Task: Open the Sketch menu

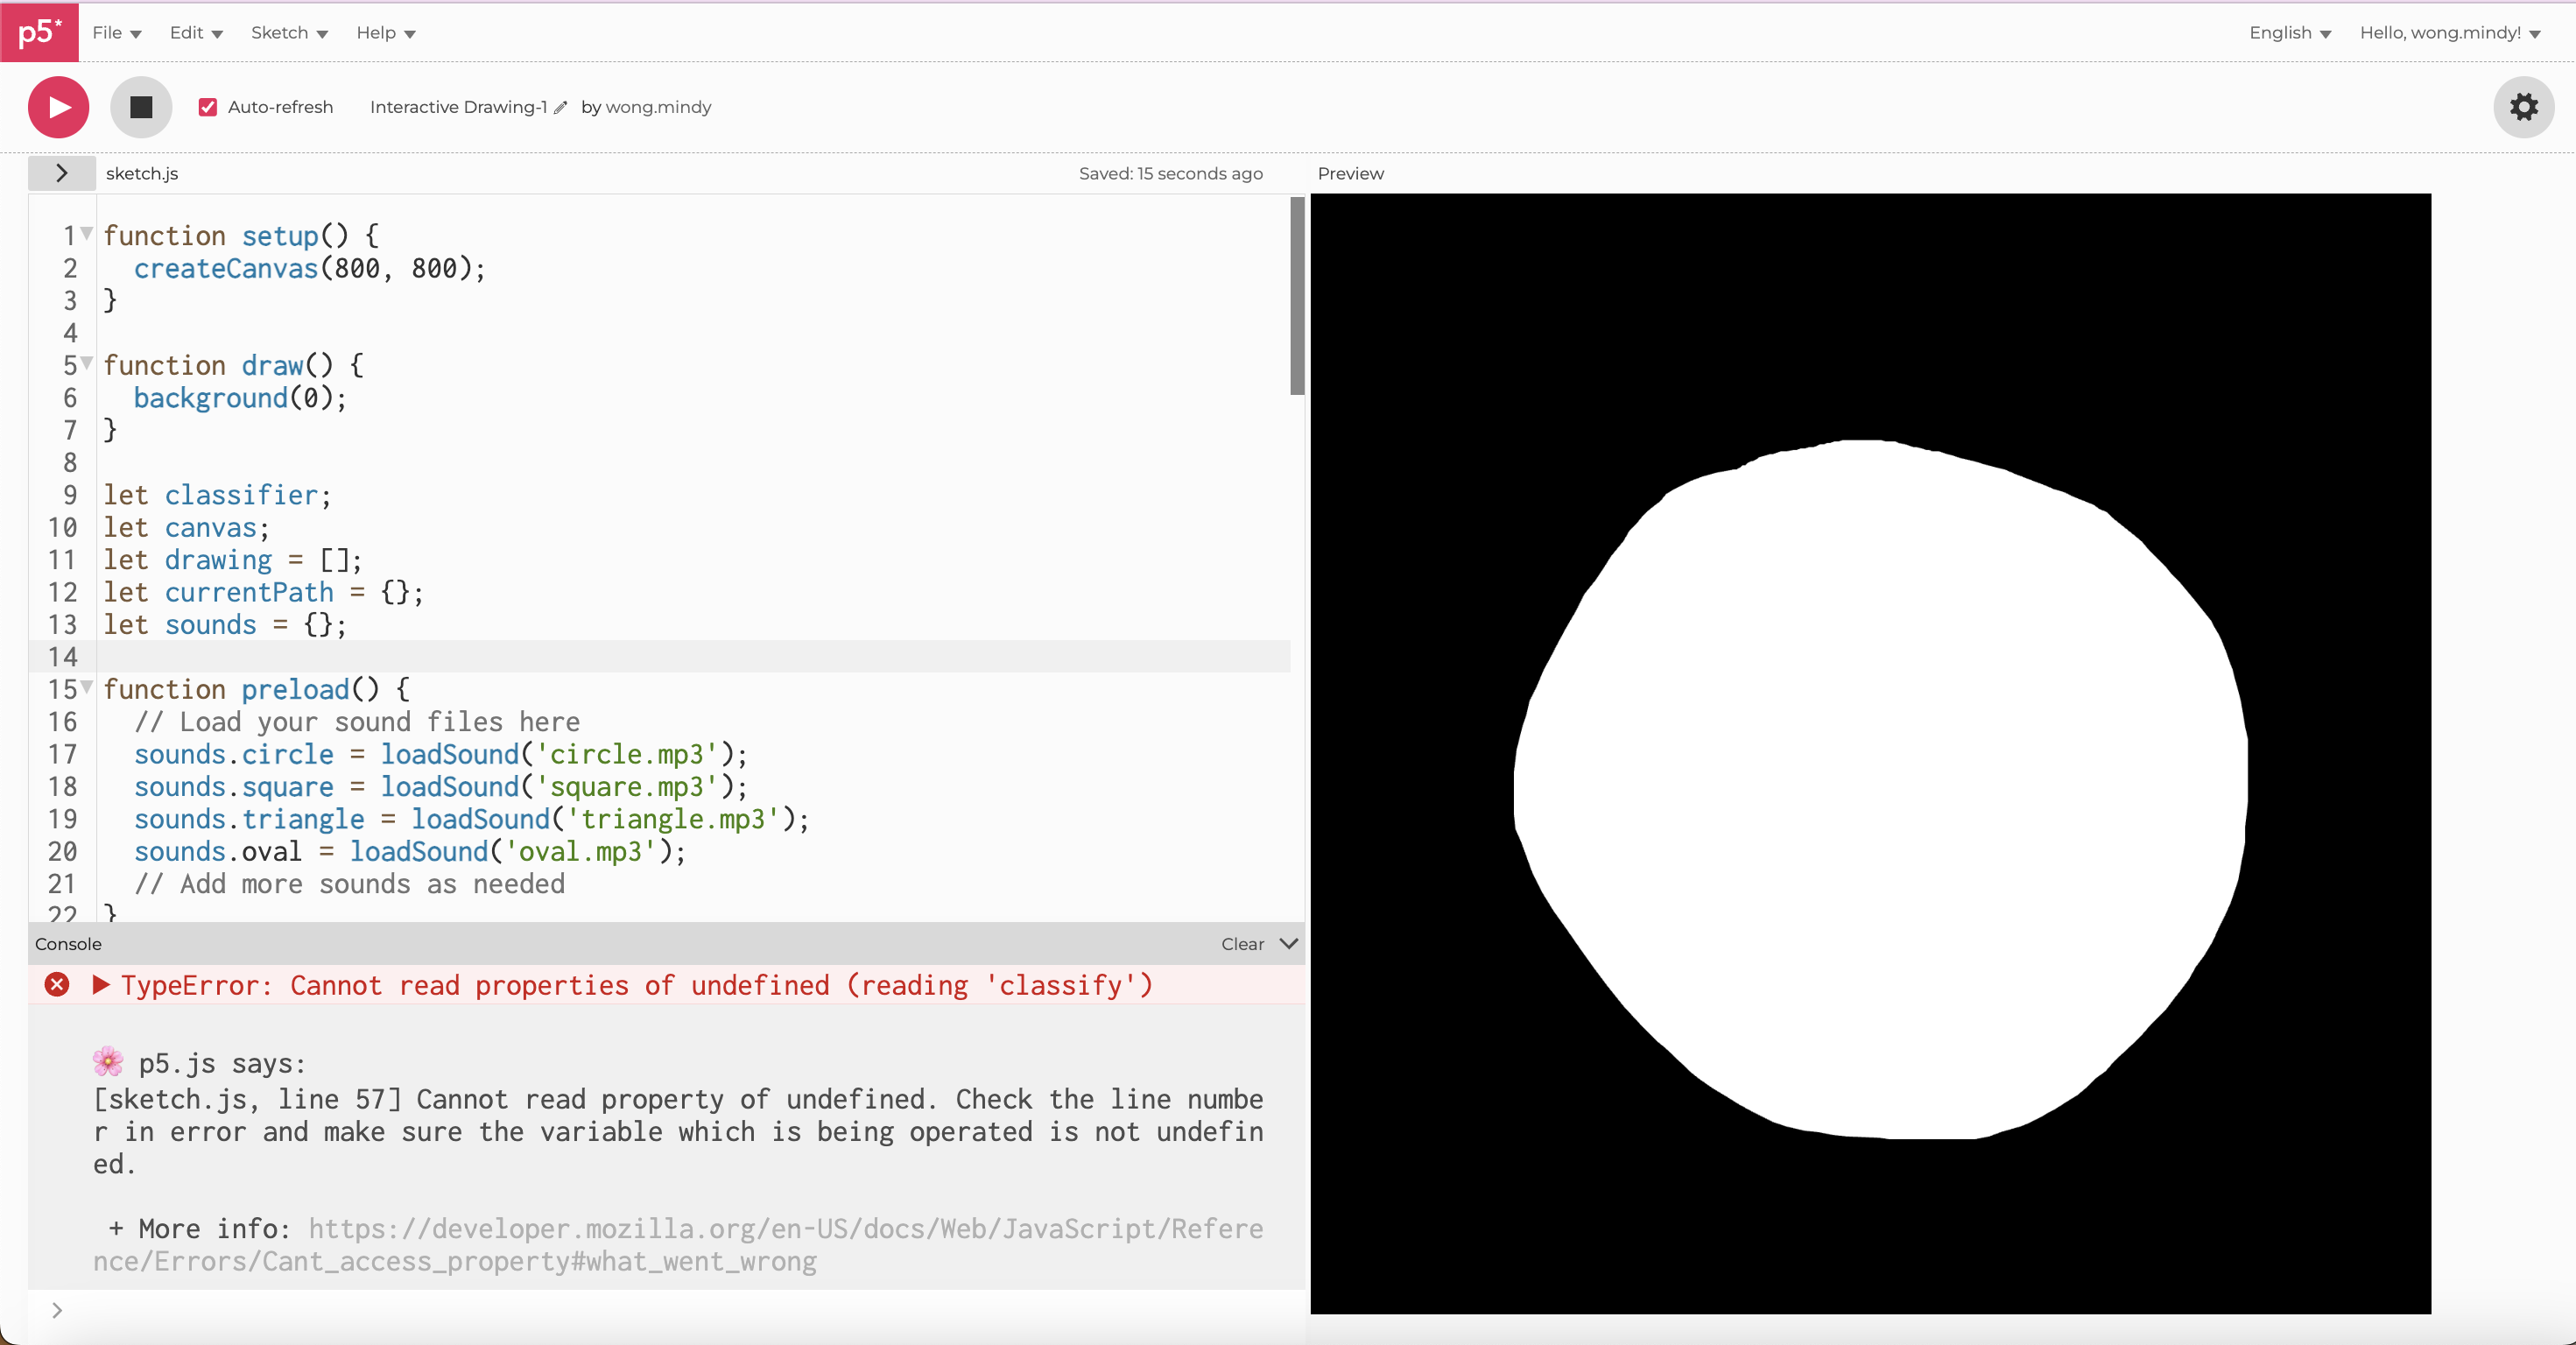Action: tap(289, 33)
